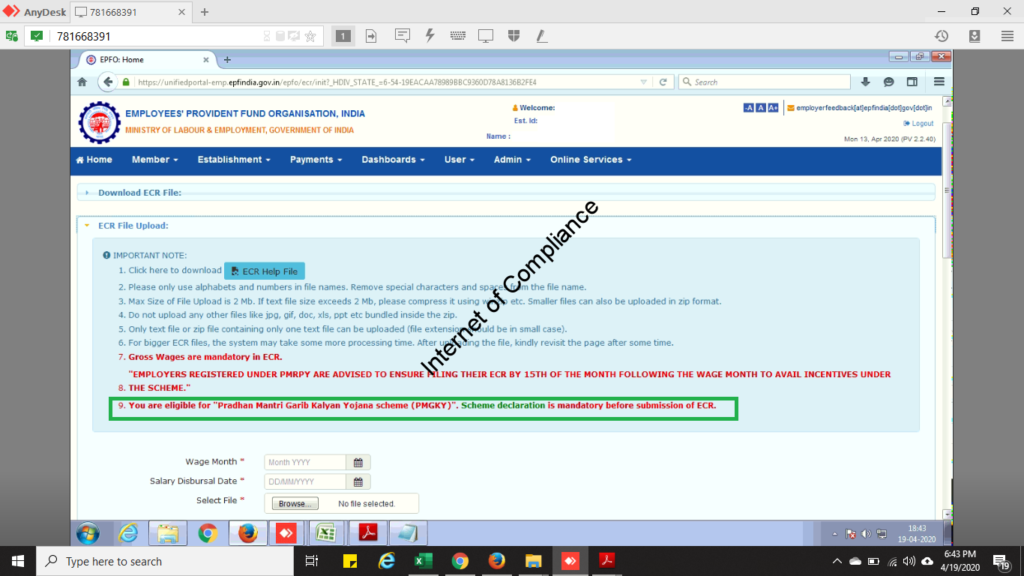This screenshot has width=1024, height=576.
Task: Open AnyDesk permissions shield icon
Action: (x=514, y=36)
